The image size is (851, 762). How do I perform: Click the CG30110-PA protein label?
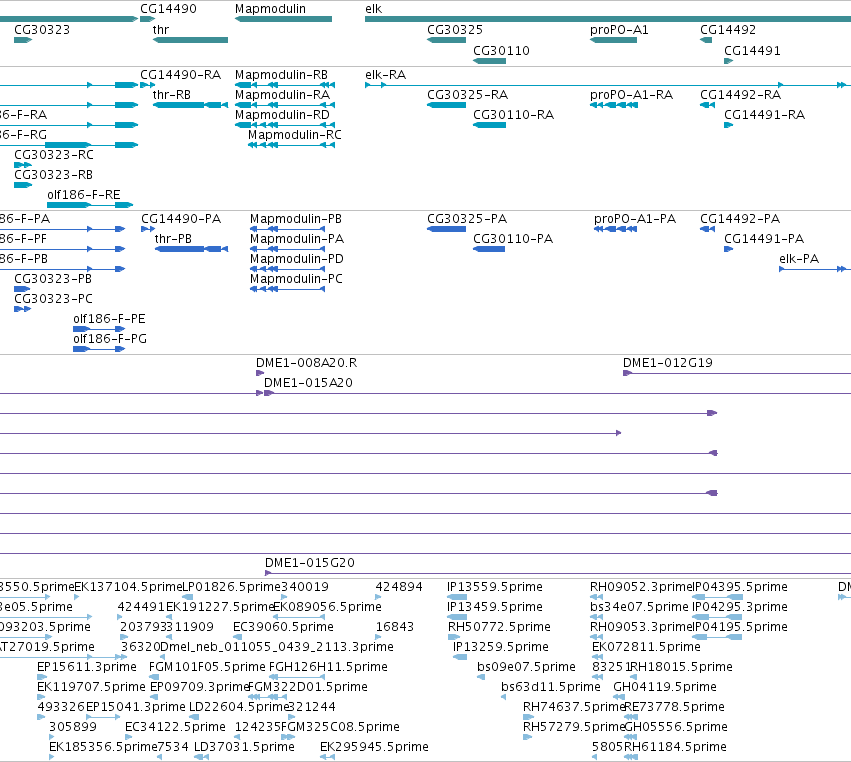click(513, 239)
